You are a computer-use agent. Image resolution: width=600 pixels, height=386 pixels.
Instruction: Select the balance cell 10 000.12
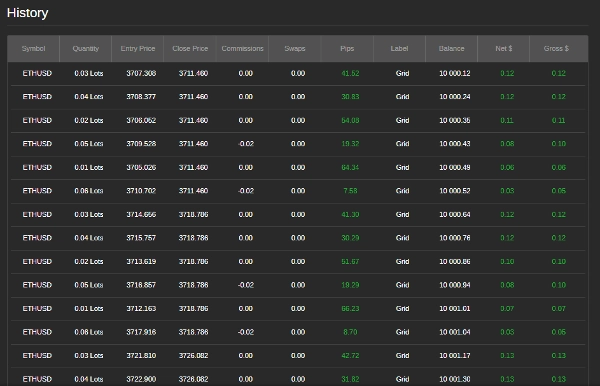(x=455, y=73)
